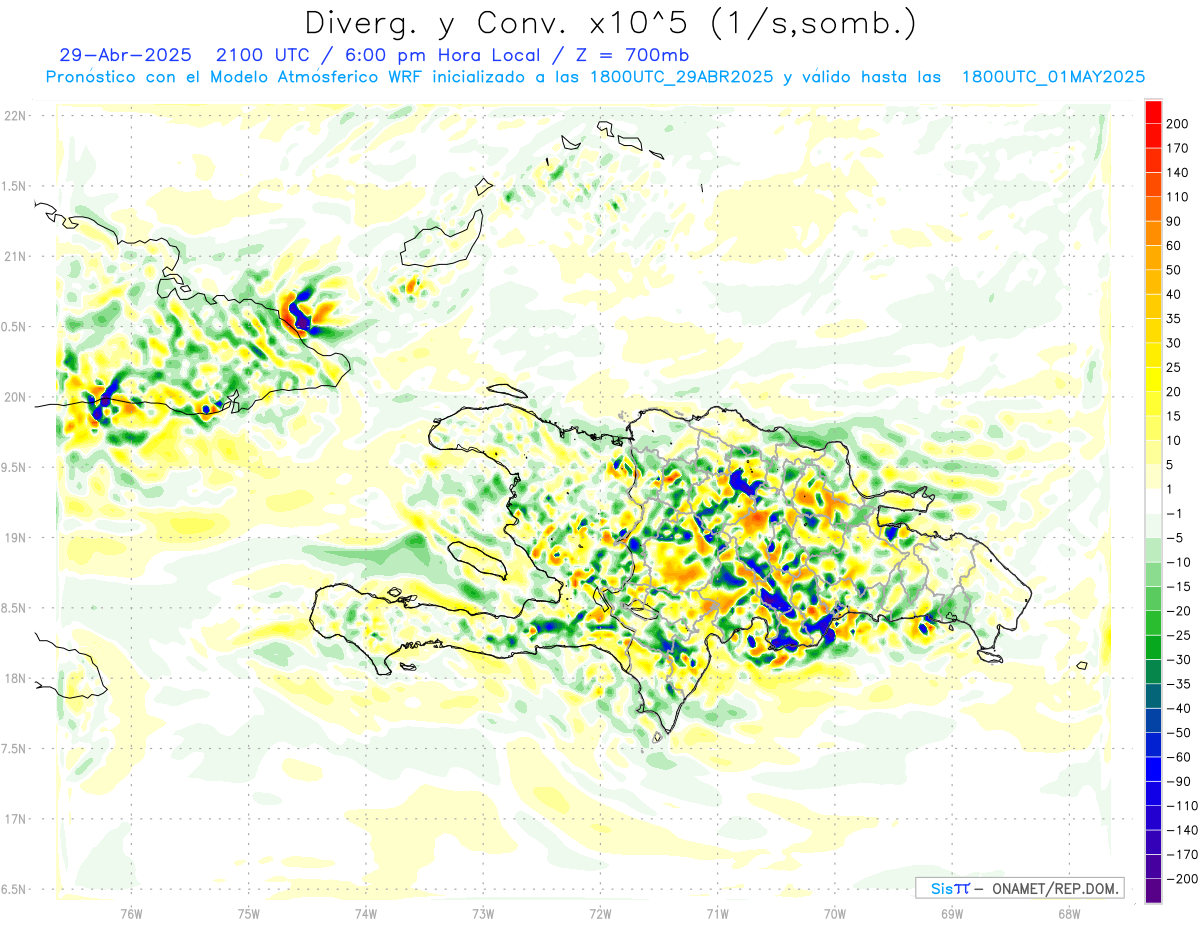Click the '74W' longitude label
The image size is (1200, 927).
pyautogui.click(x=366, y=915)
